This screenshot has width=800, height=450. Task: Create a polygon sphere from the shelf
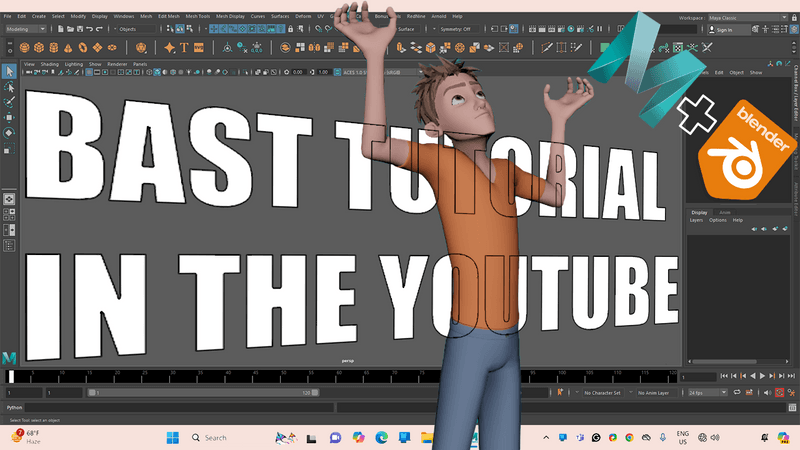[24, 47]
